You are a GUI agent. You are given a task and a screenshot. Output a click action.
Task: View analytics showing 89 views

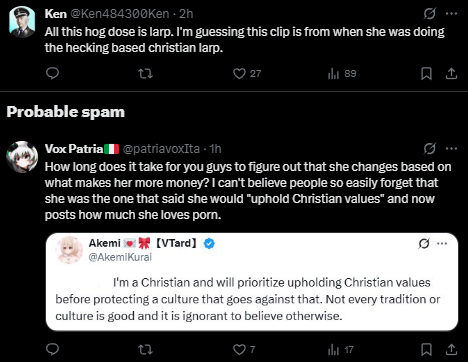point(342,74)
